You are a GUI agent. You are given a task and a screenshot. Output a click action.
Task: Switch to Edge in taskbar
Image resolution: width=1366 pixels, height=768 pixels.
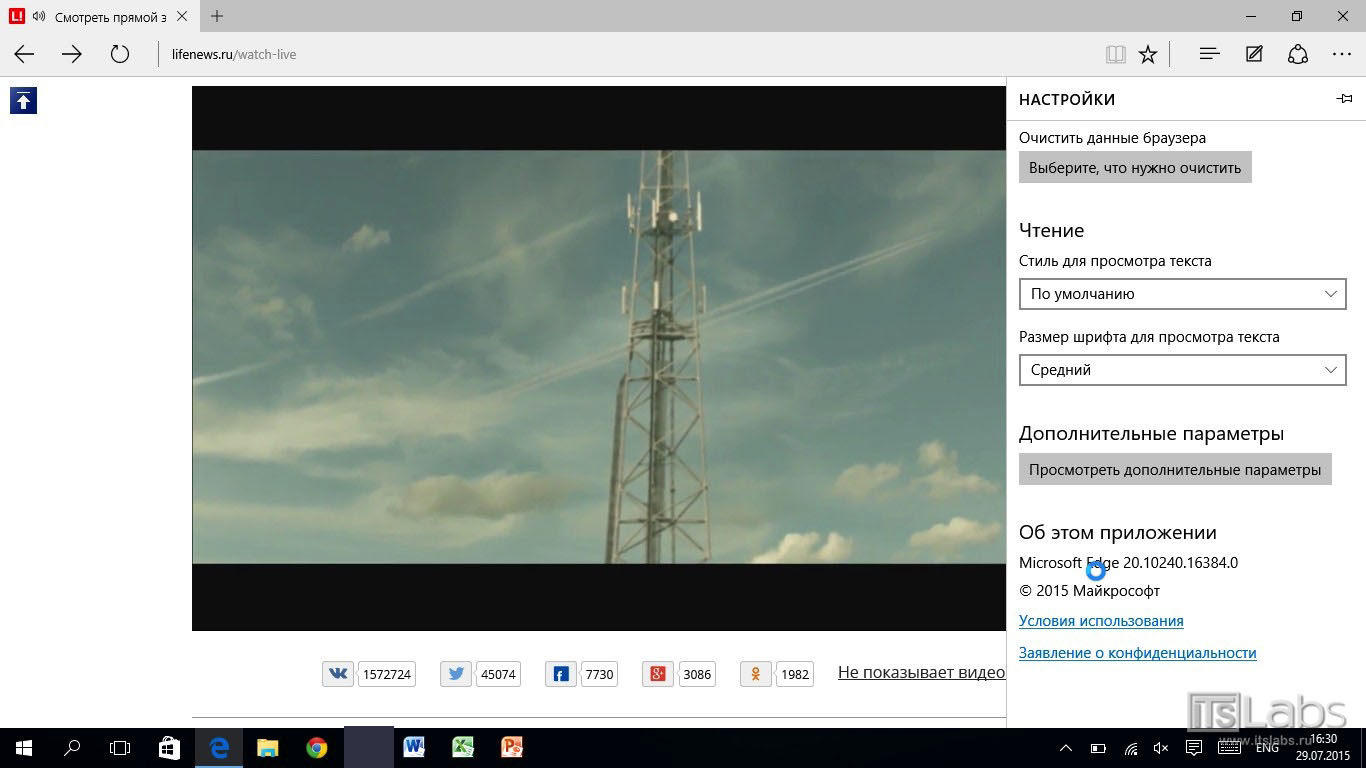219,747
